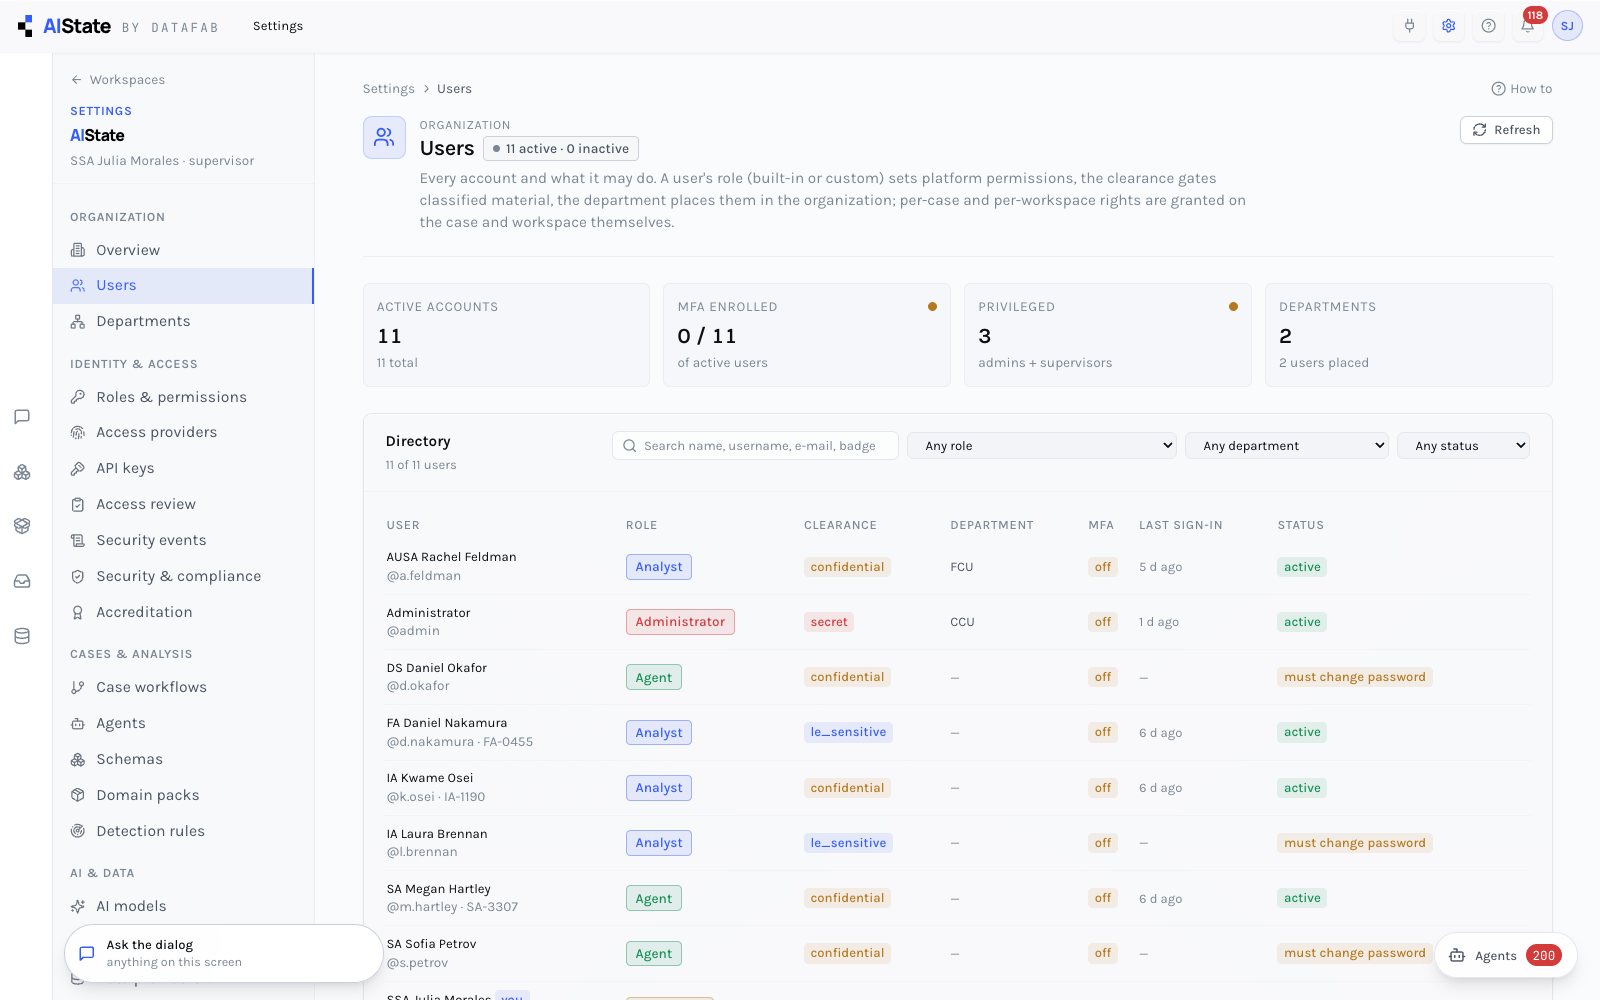The image size is (1600, 1000).
Task: Click the shield icon beside Security & compliance
Action: (78, 577)
